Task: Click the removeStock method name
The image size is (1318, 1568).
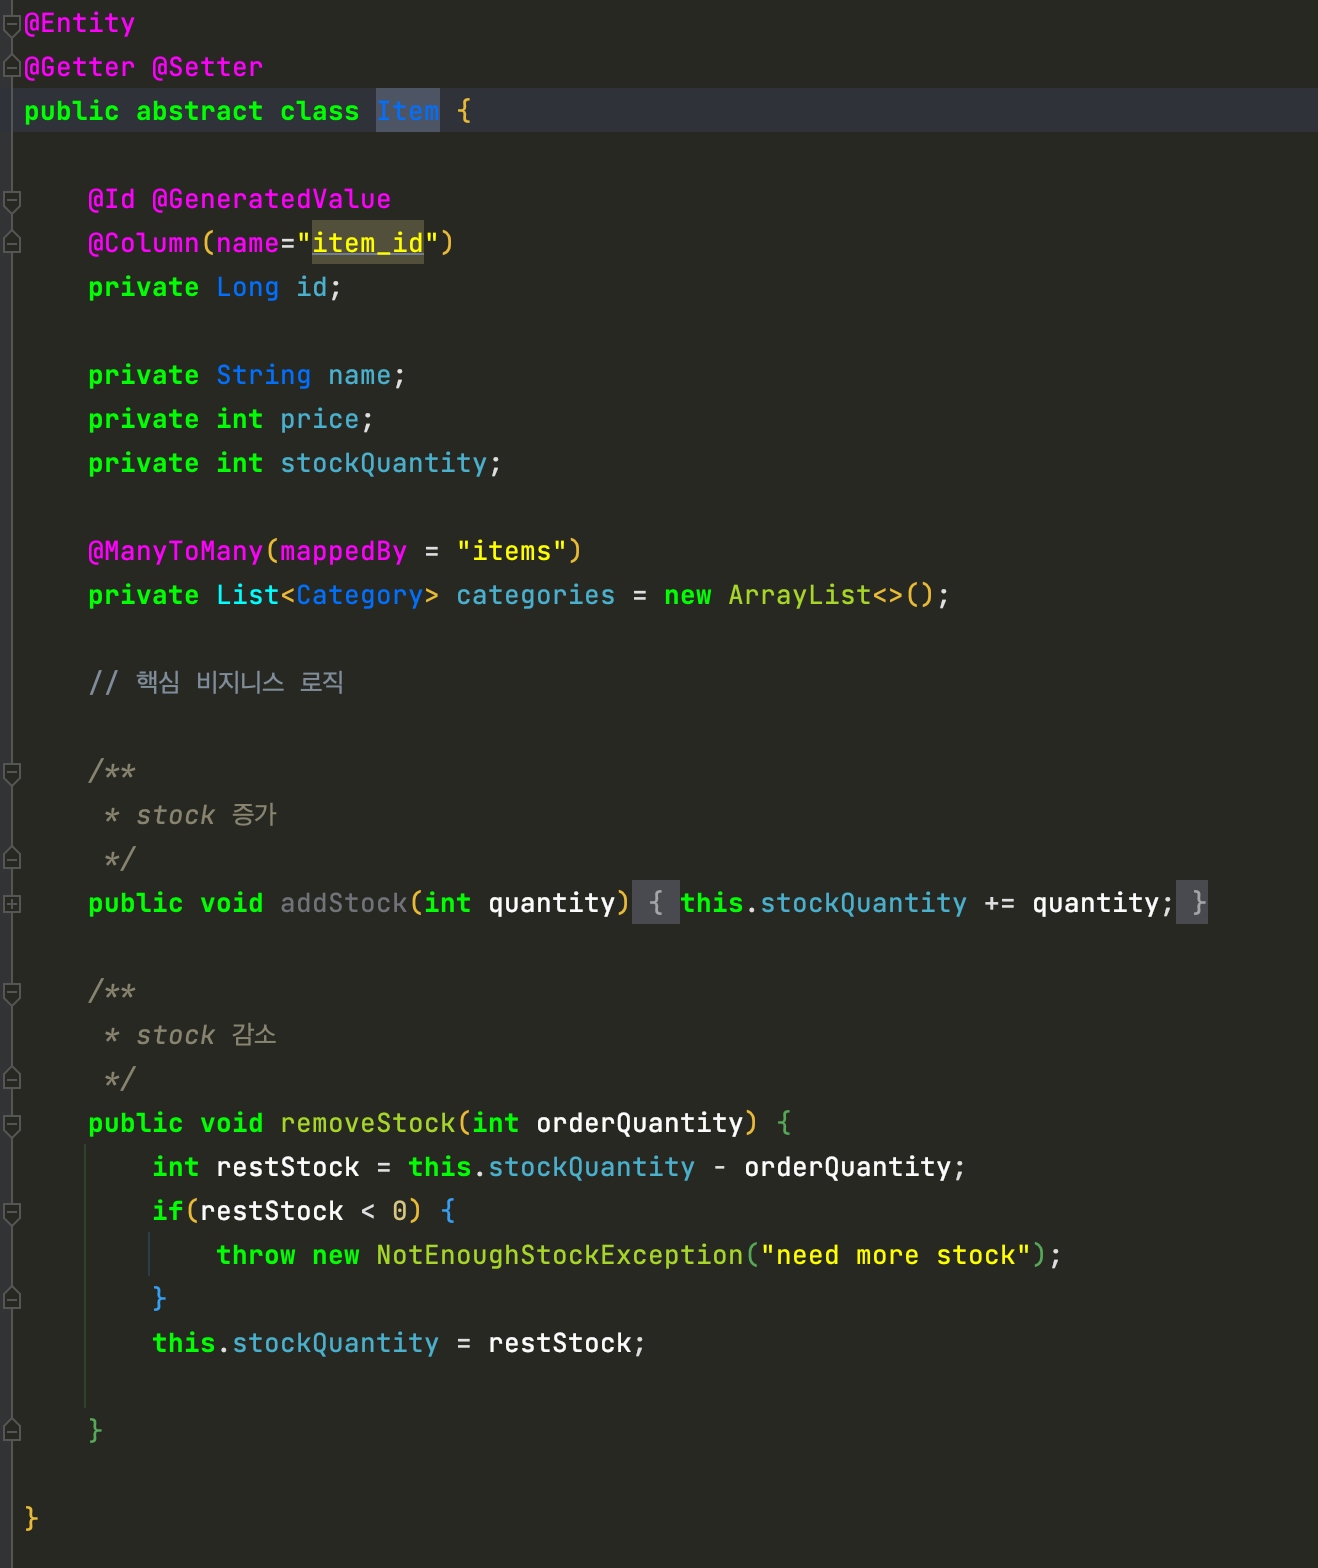Action: tap(368, 1123)
